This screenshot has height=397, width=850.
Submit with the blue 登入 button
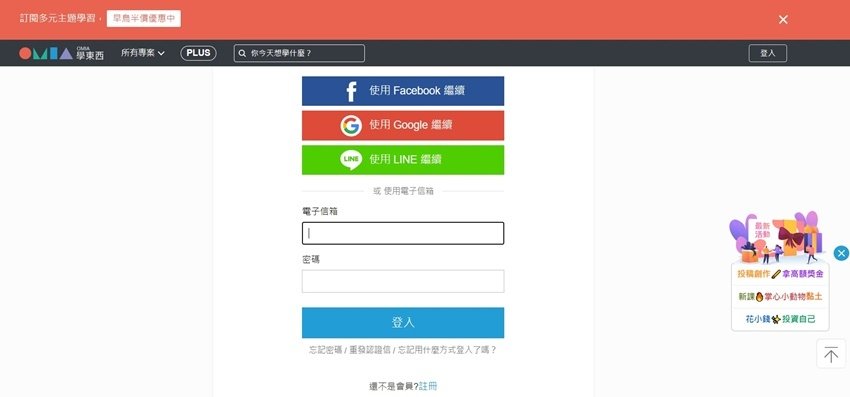(403, 323)
